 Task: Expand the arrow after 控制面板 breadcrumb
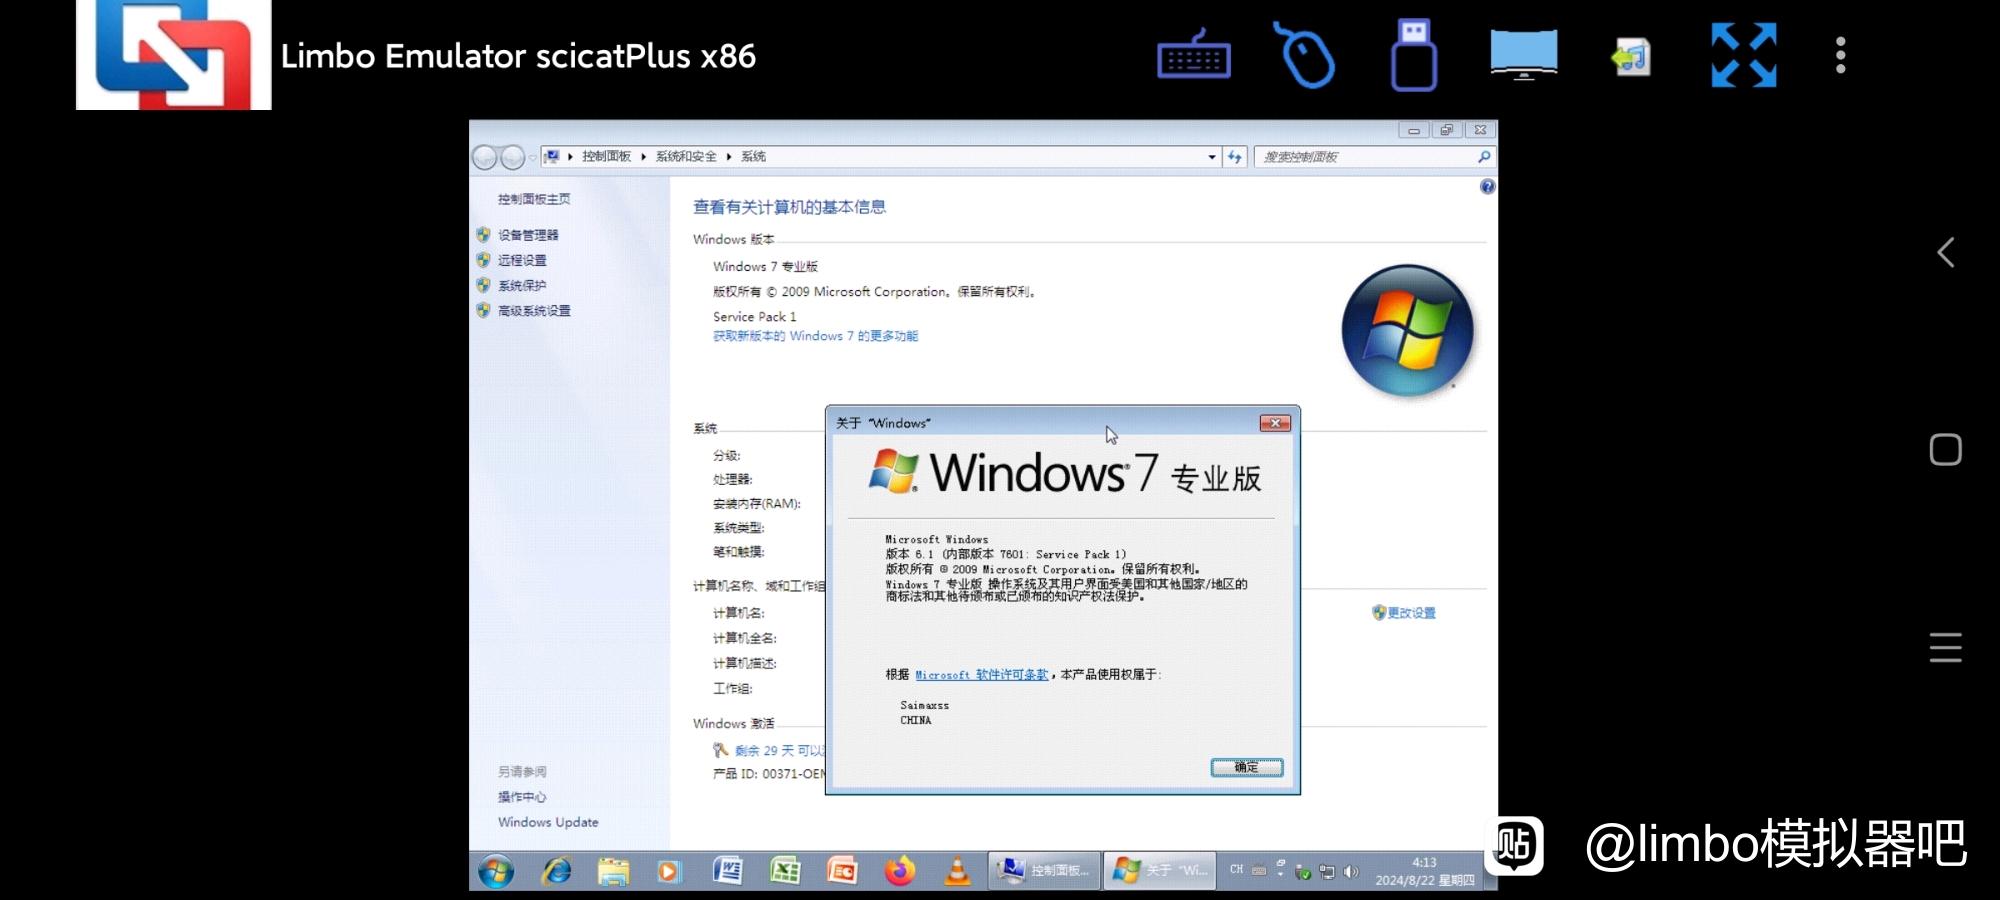point(643,157)
